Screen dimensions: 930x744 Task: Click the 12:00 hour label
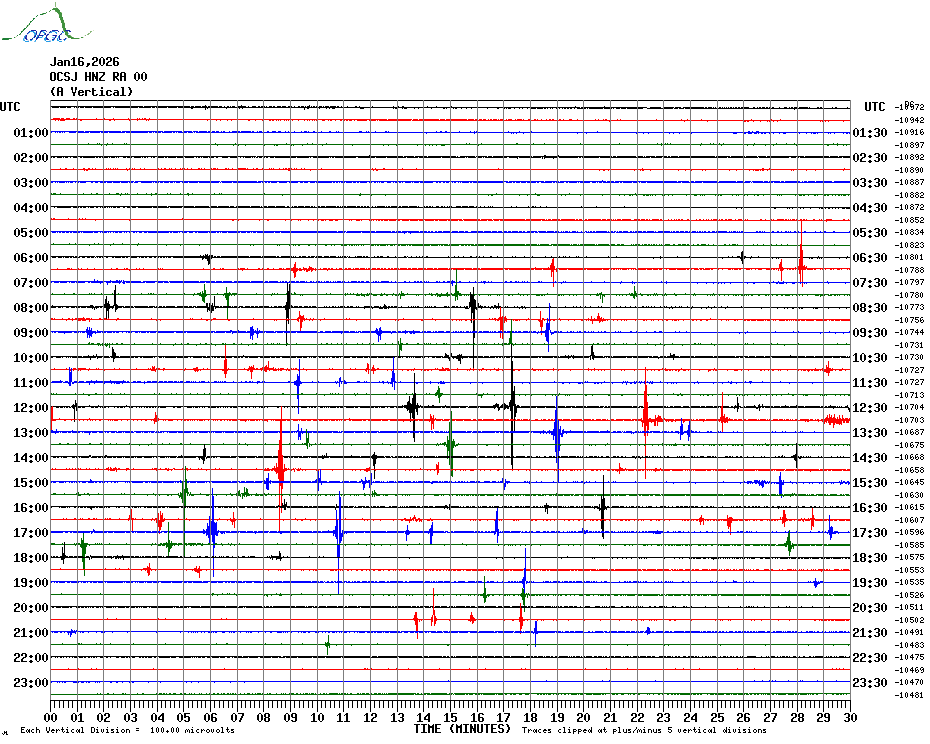pyautogui.click(x=31, y=408)
